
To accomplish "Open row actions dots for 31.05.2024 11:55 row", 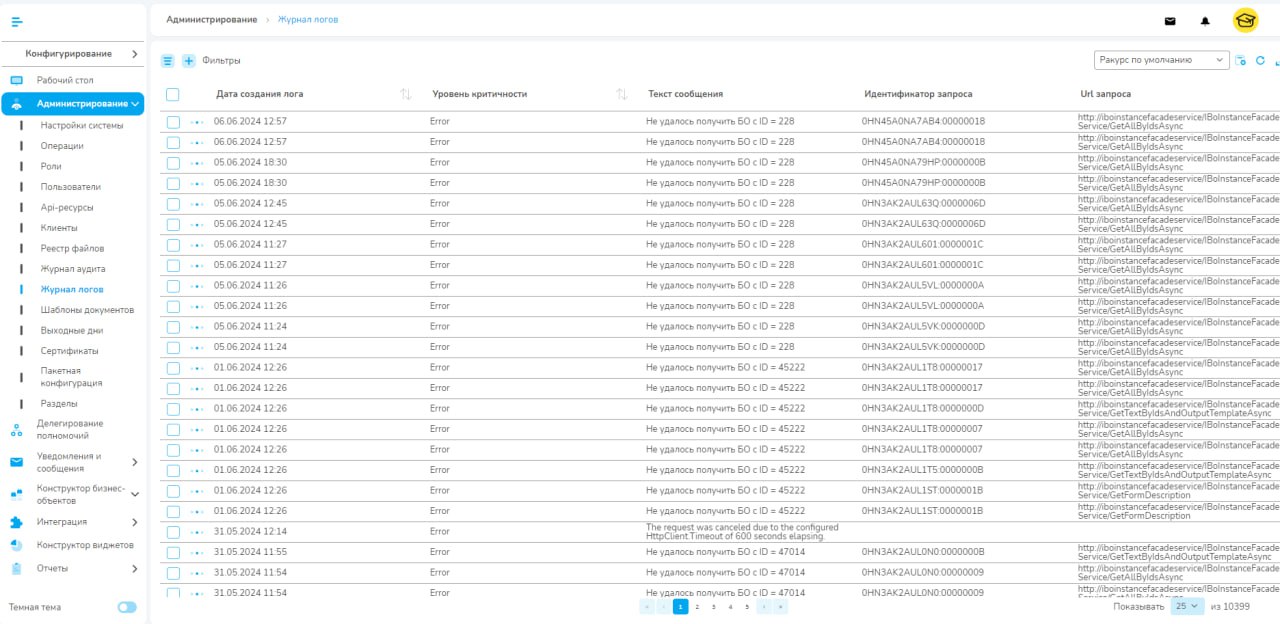I will coord(197,552).
